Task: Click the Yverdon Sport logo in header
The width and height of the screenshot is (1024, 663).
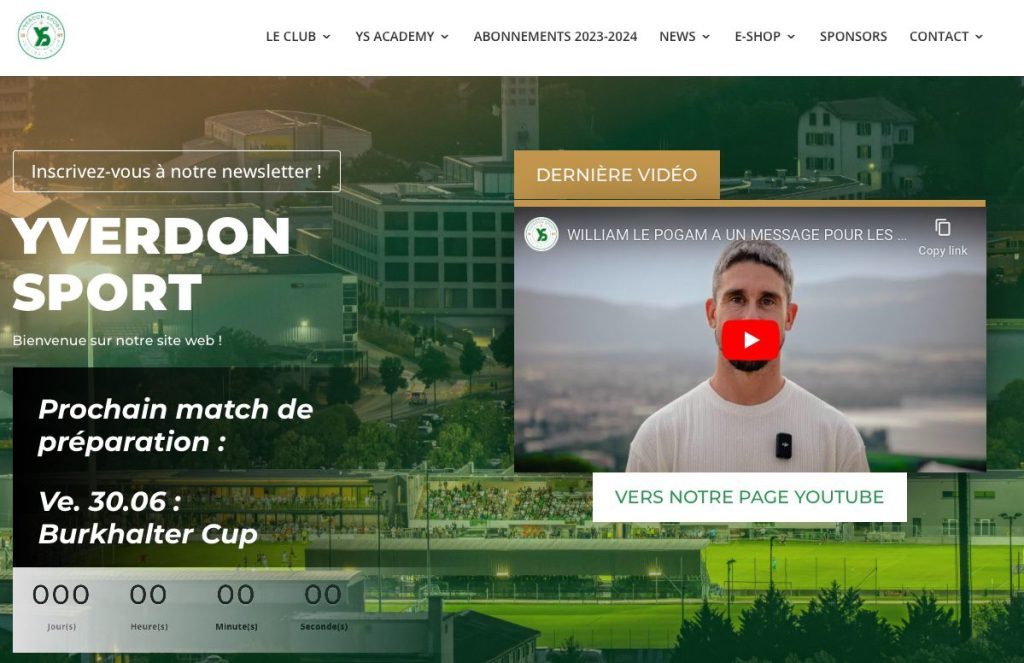Action: (x=41, y=36)
